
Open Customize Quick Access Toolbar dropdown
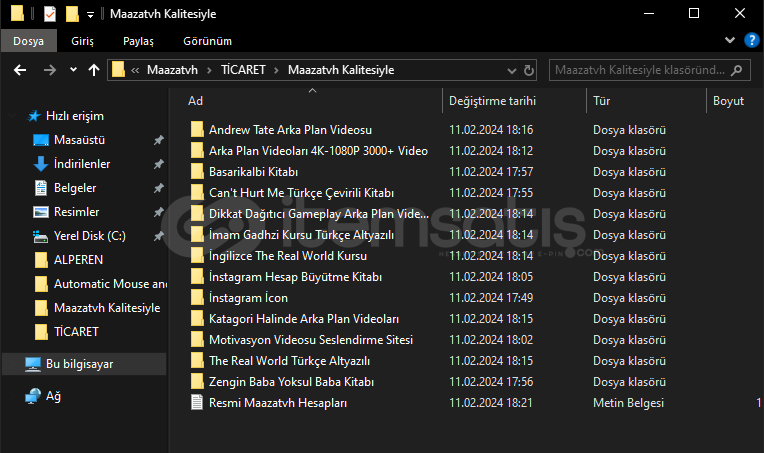90,15
